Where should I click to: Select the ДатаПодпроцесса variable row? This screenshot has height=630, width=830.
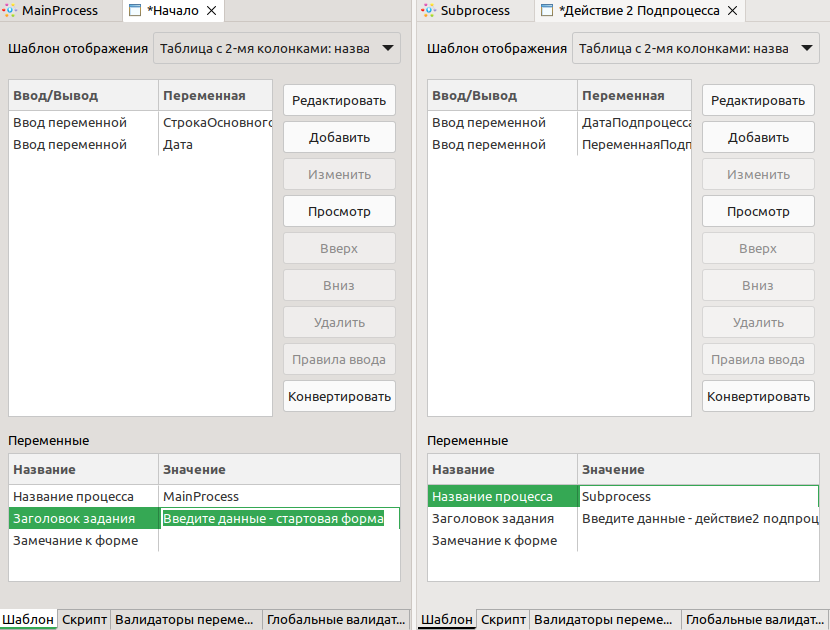pos(559,123)
